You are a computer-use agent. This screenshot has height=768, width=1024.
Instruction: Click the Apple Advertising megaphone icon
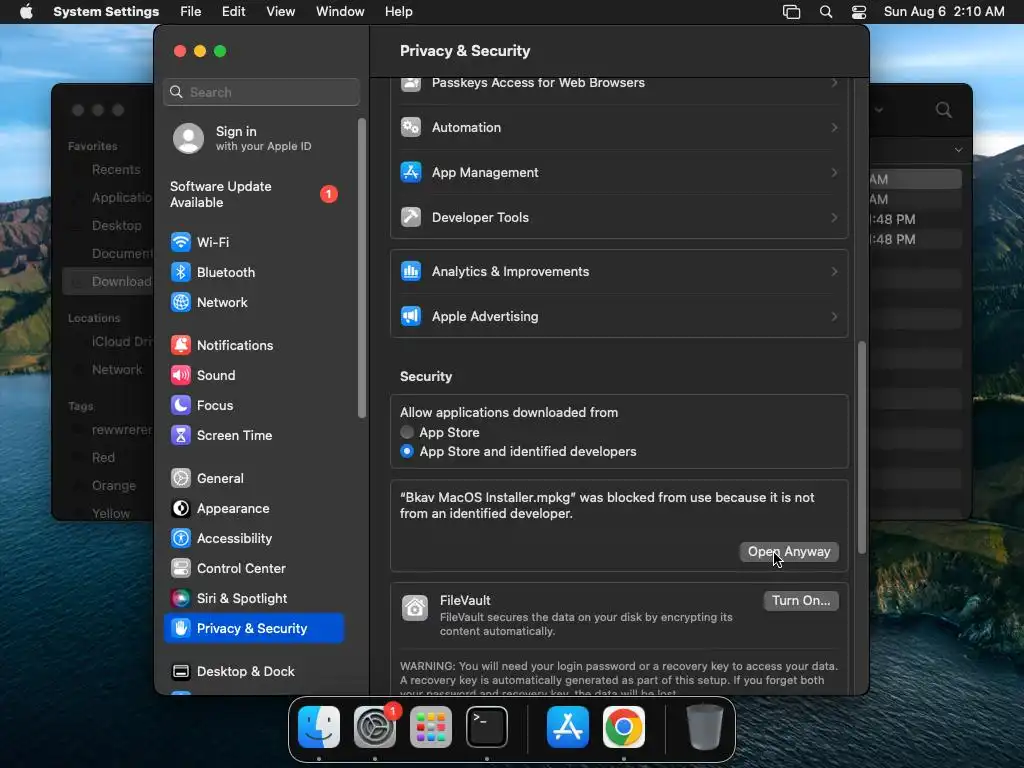pyautogui.click(x=411, y=317)
